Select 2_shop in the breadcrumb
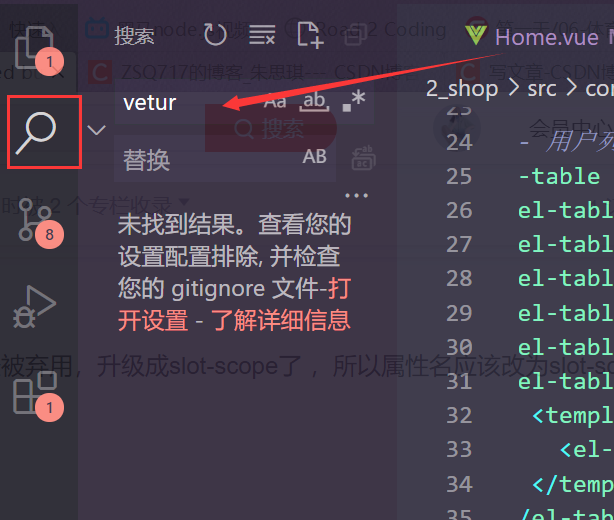 (x=462, y=89)
